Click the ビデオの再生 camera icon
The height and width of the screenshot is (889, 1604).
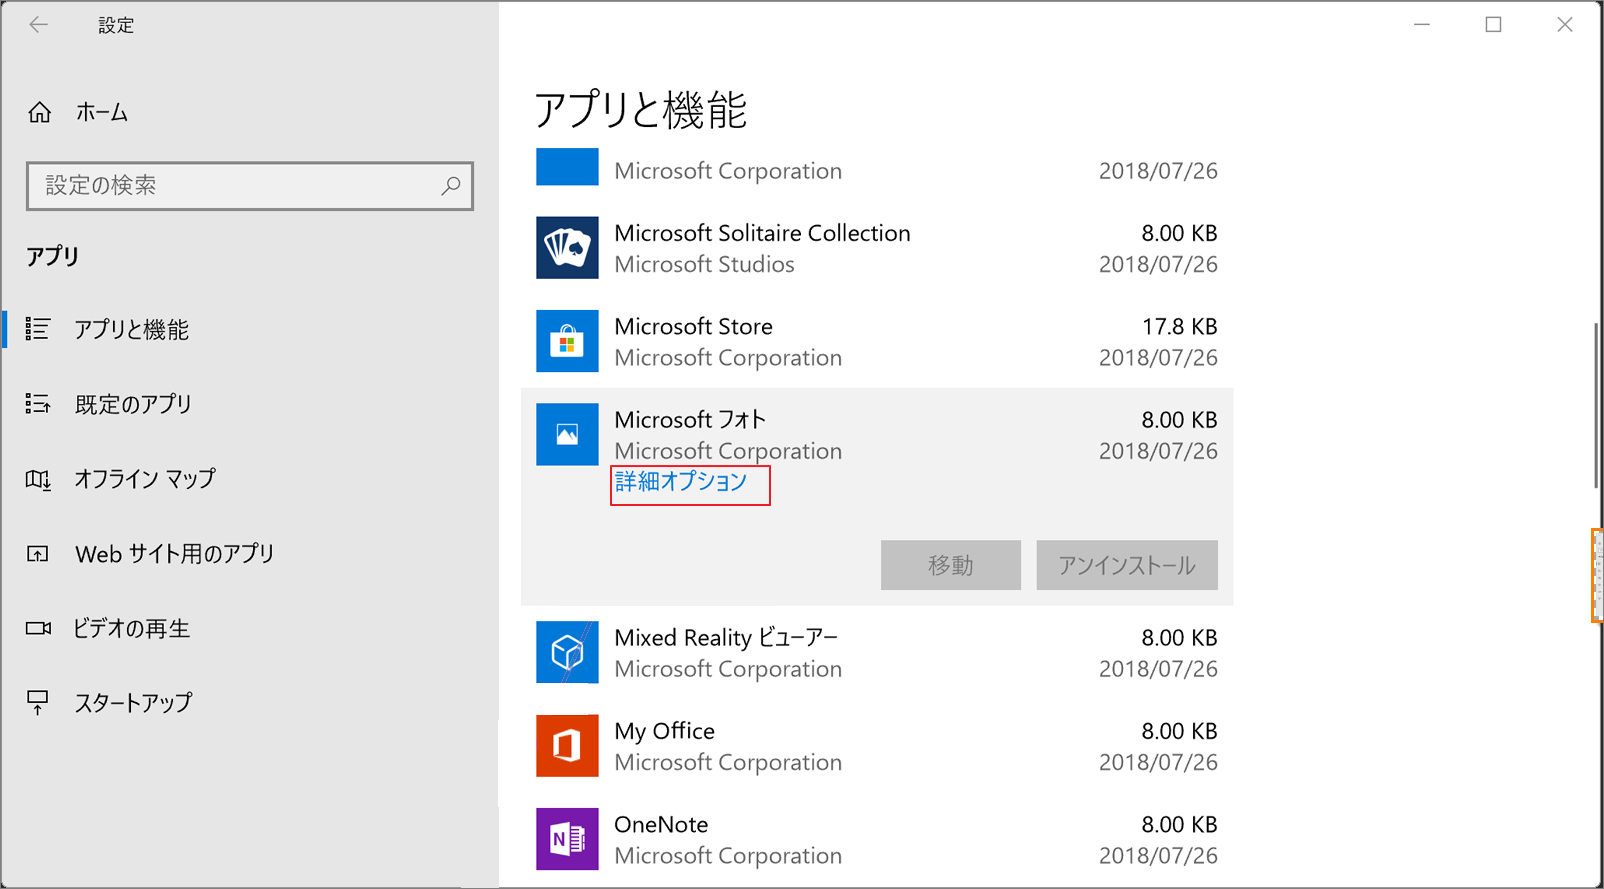tap(38, 628)
